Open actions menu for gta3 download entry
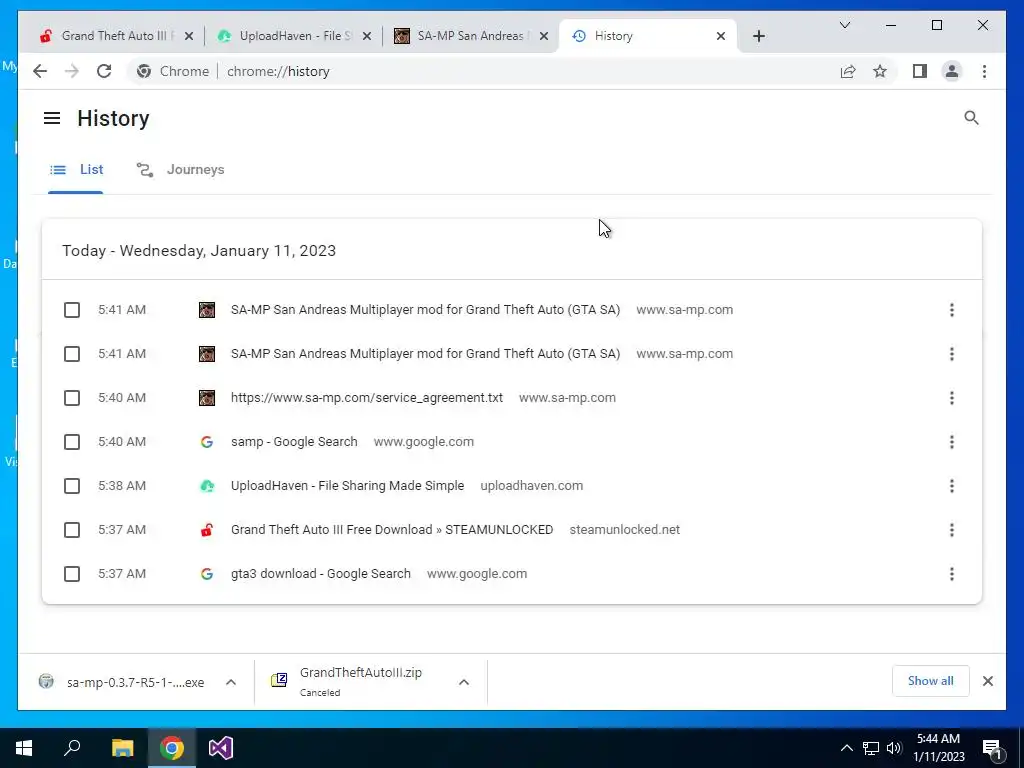This screenshot has width=1024, height=768. tap(952, 574)
